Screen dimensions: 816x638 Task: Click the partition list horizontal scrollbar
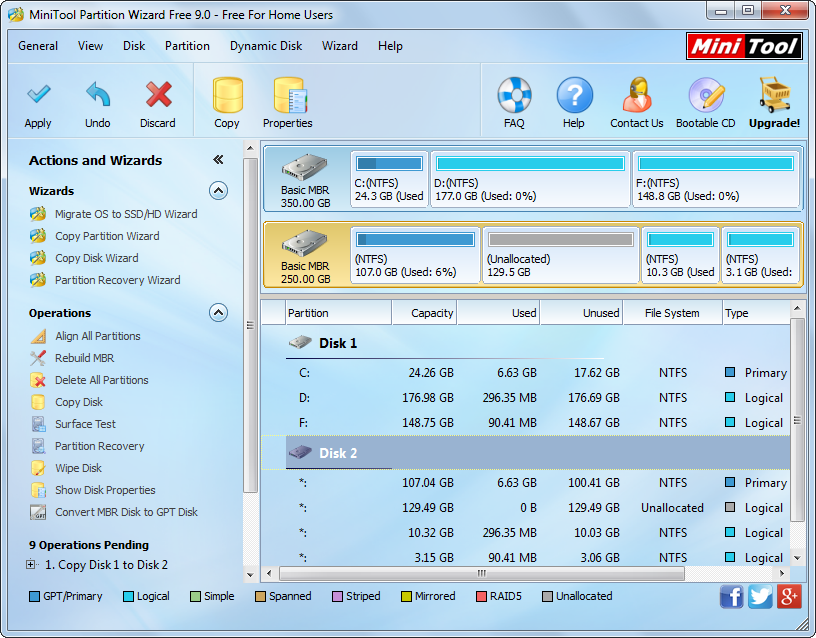pyautogui.click(x=482, y=573)
